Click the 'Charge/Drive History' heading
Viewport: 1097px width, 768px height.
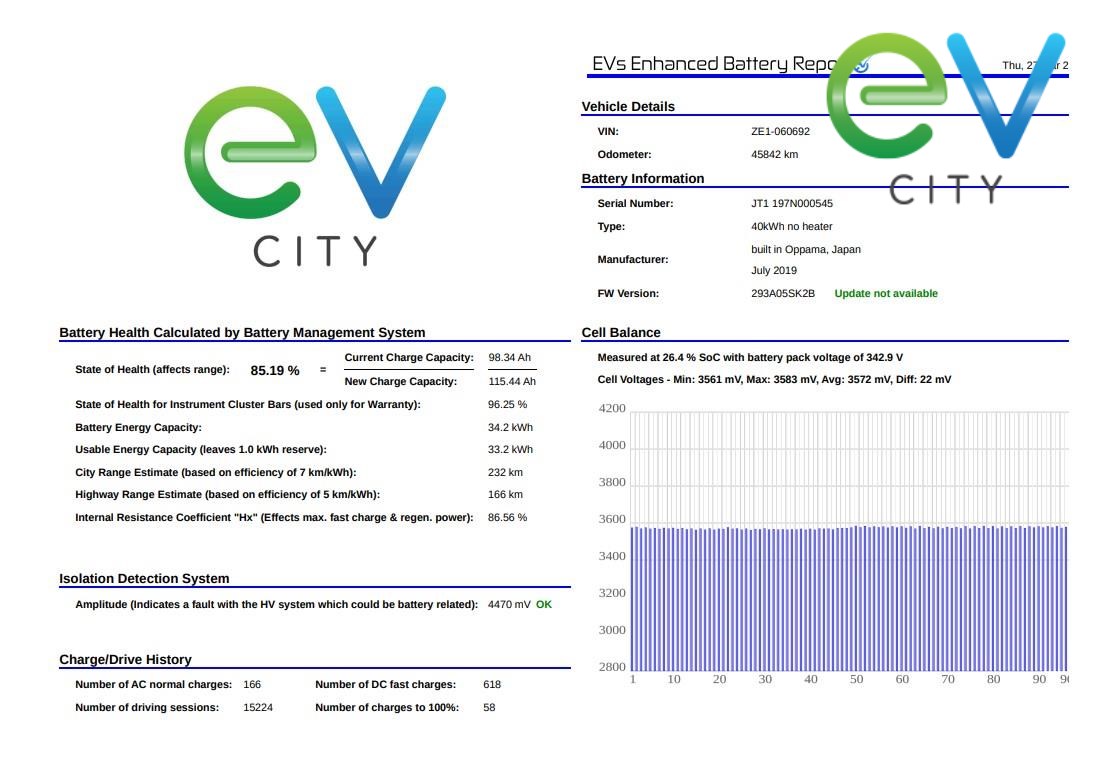click(125, 660)
